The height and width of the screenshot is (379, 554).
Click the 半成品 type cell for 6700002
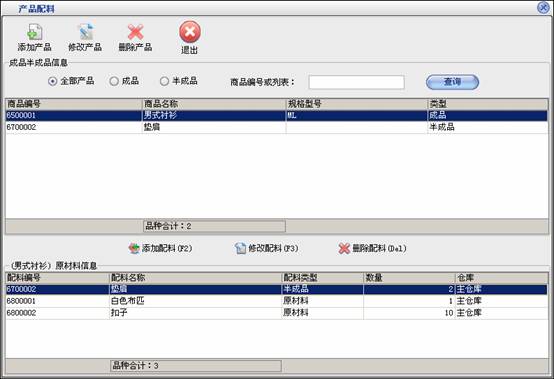click(x=442, y=127)
